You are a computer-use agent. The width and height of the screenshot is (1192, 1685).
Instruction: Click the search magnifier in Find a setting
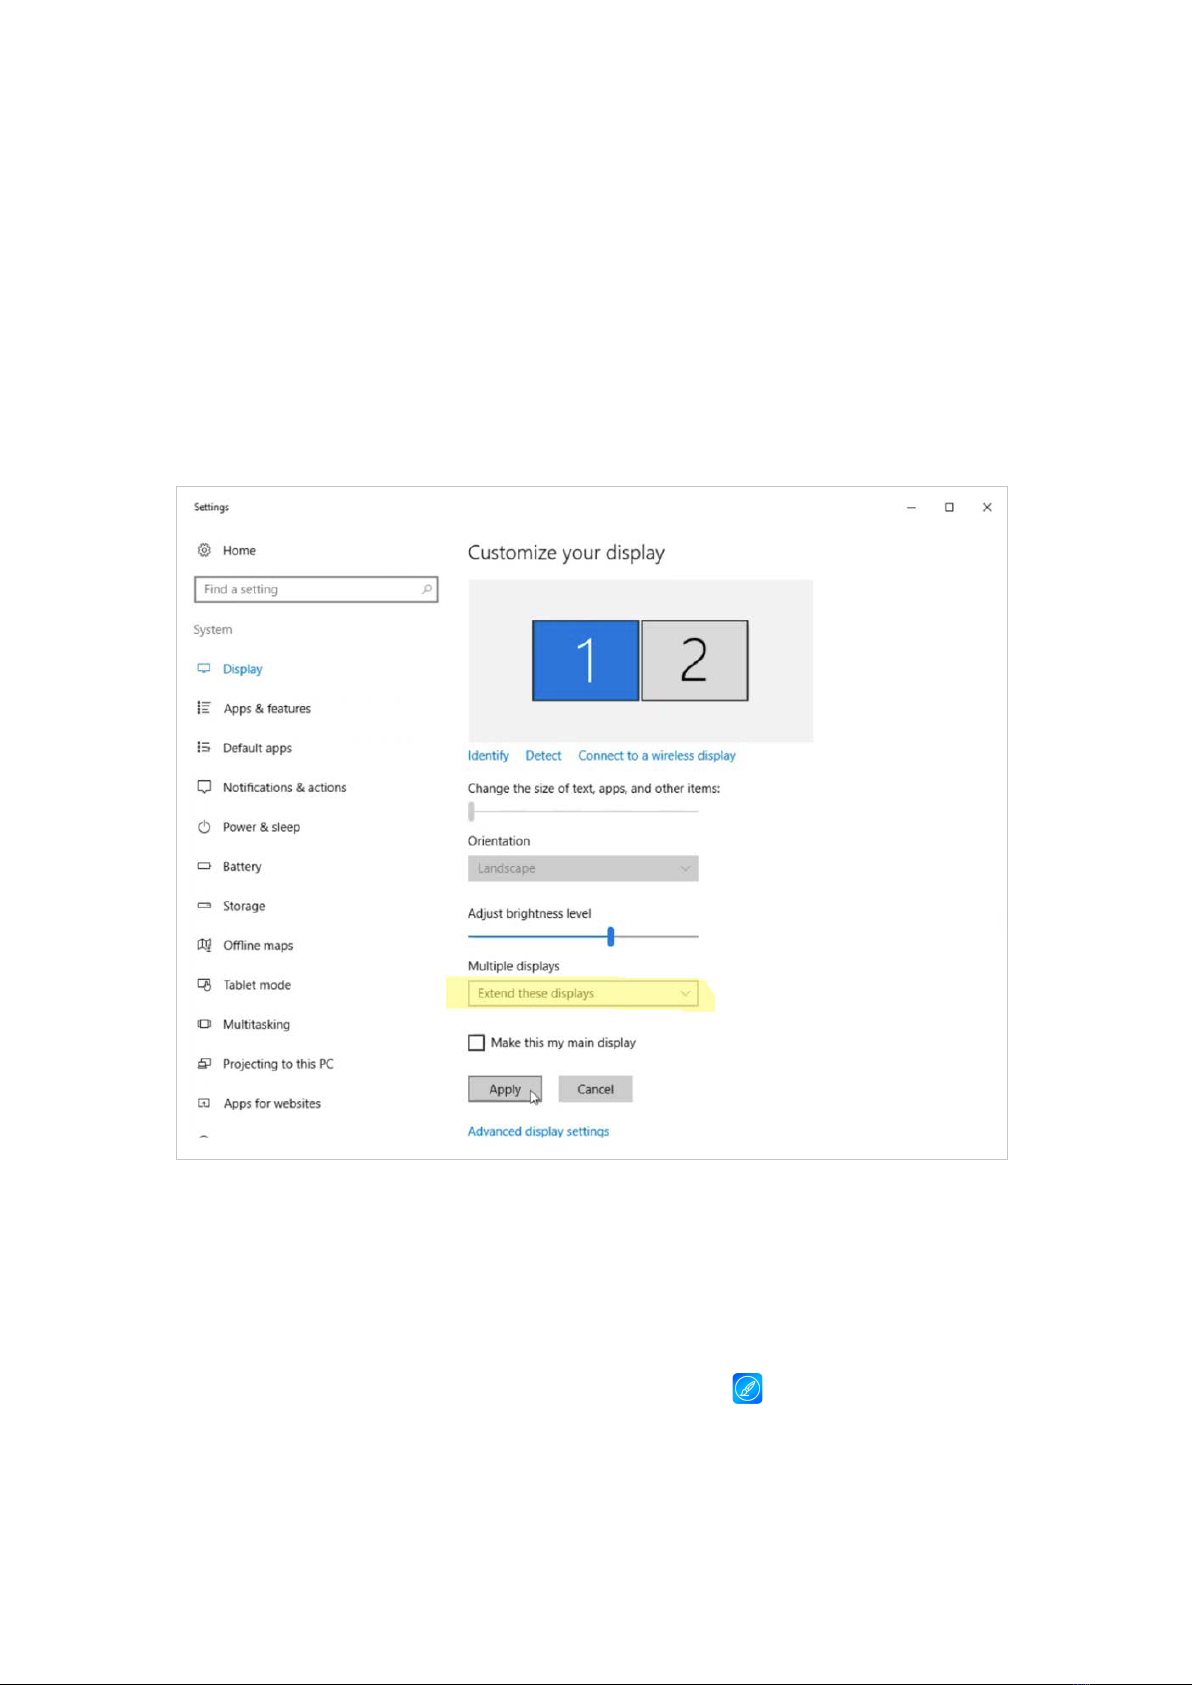click(427, 589)
